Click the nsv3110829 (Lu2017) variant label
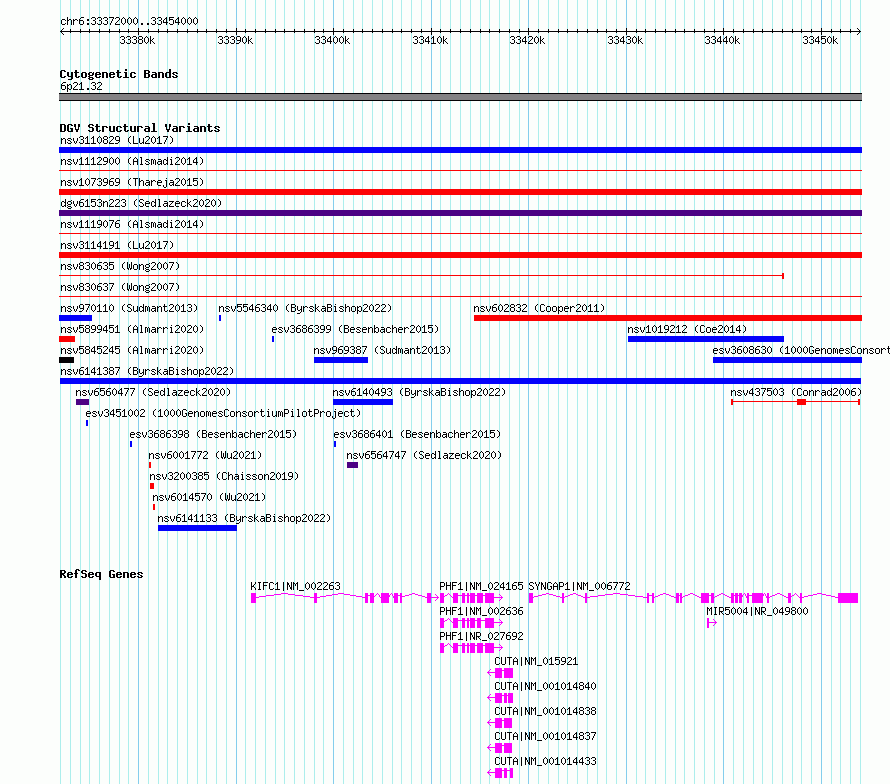Screen dimensions: 890x784 (117, 140)
